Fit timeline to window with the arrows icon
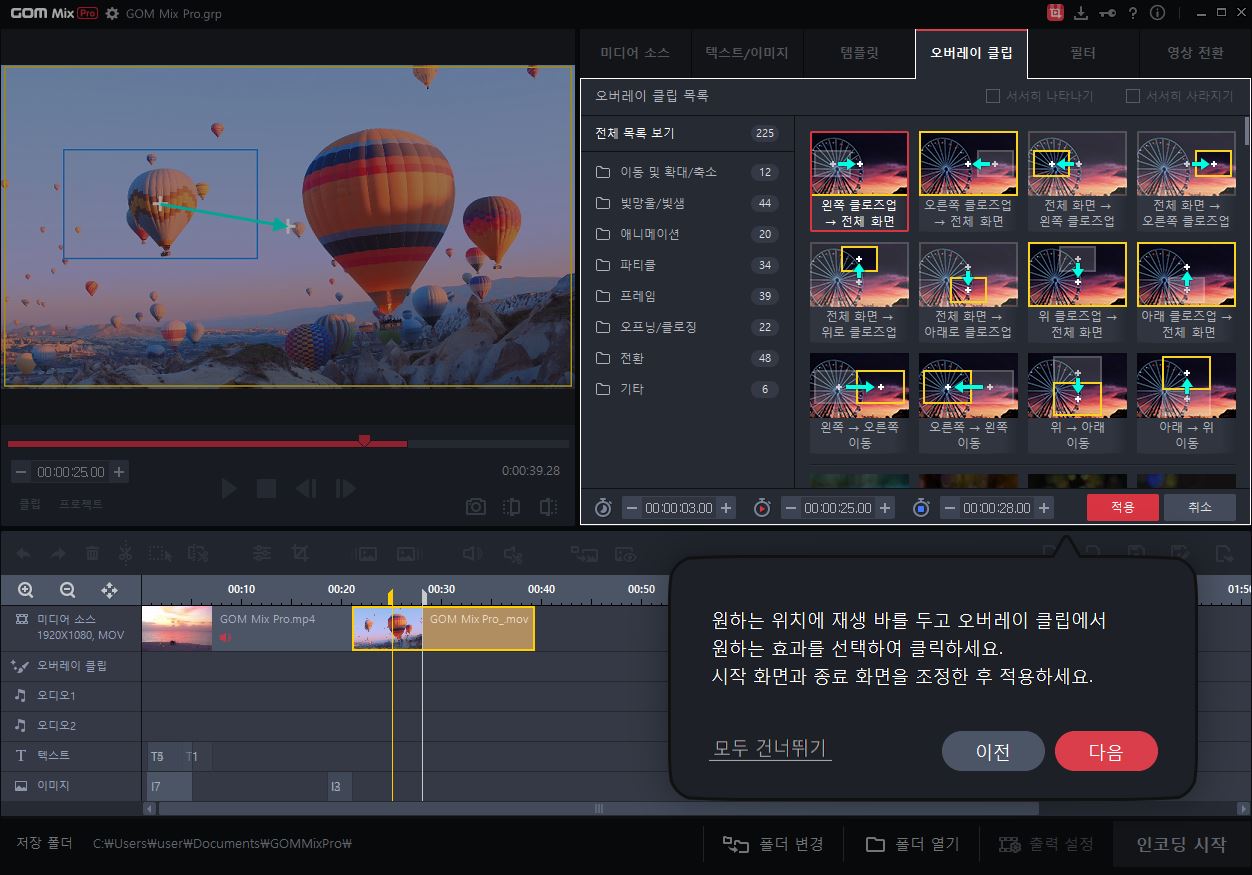The height and width of the screenshot is (875, 1252). 110,590
